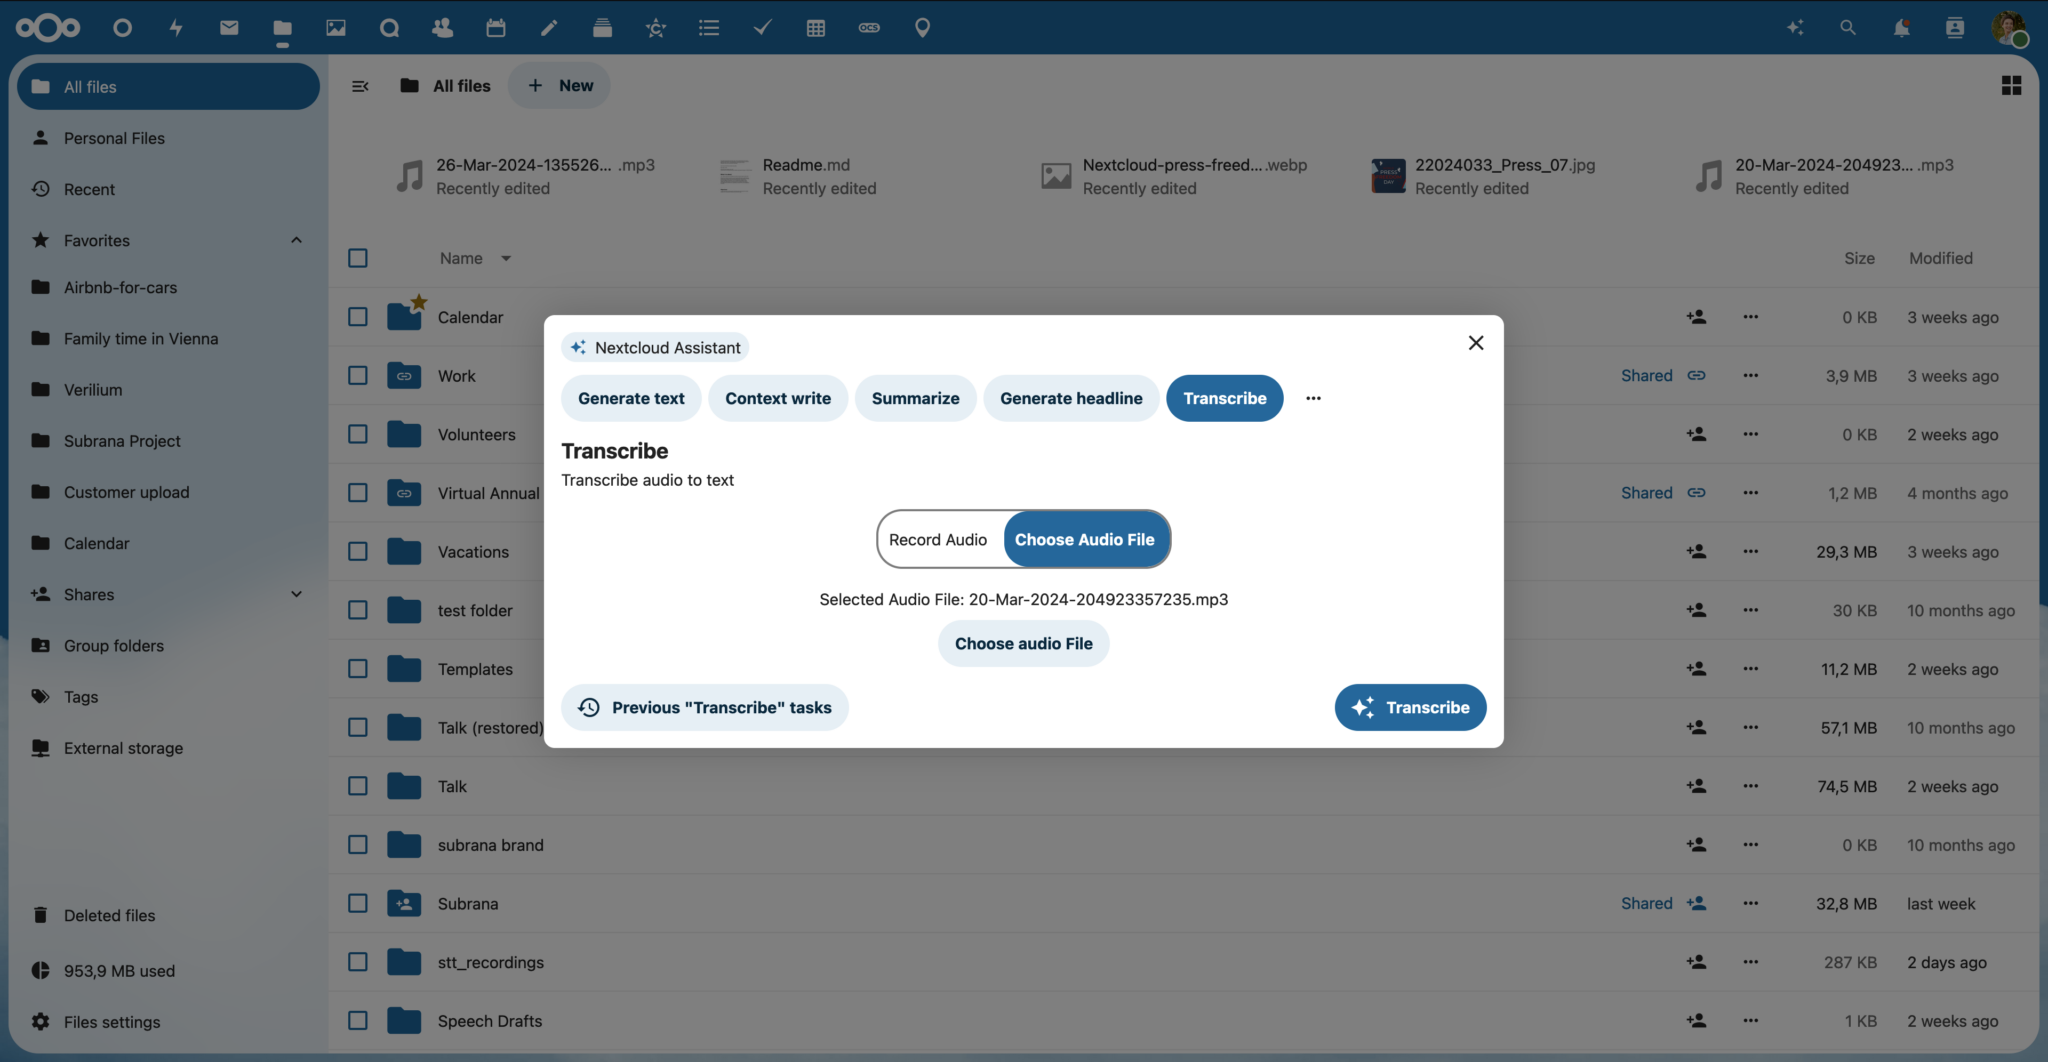This screenshot has height=1062, width=2048.
Task: Expand the Shares section
Action: pyautogui.click(x=296, y=594)
